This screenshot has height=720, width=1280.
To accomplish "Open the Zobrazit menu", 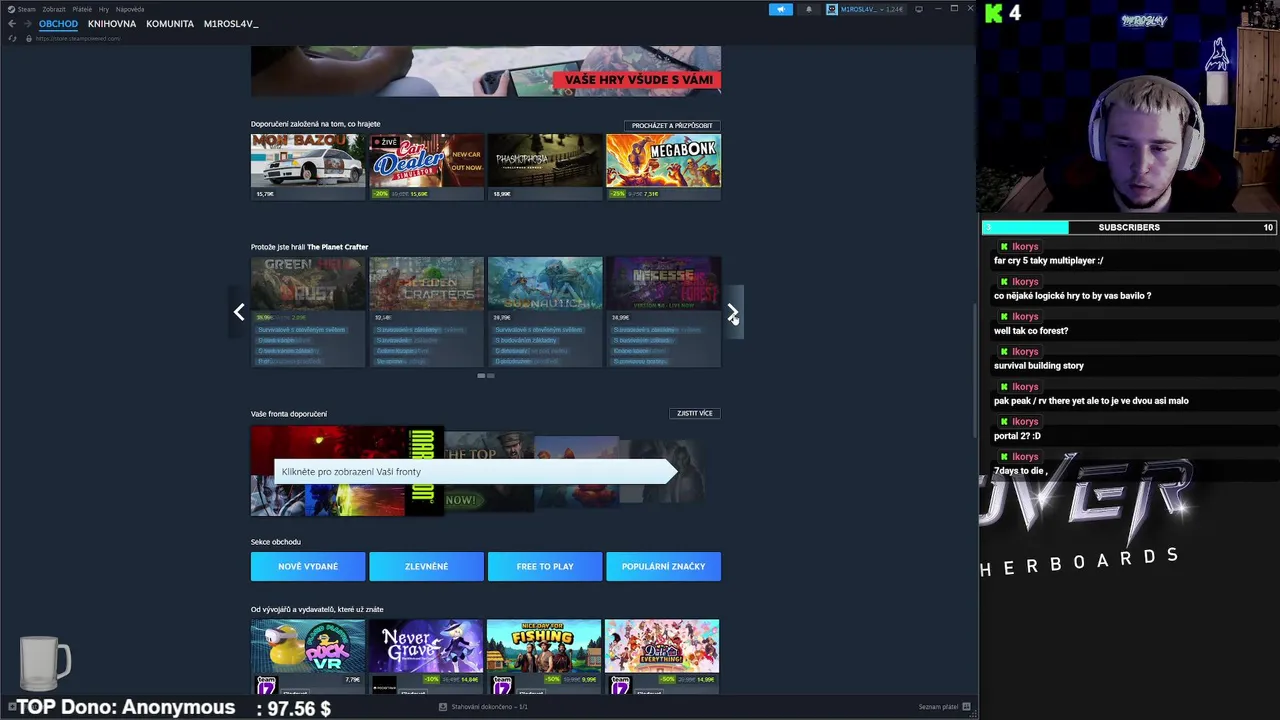I will coord(54,9).
